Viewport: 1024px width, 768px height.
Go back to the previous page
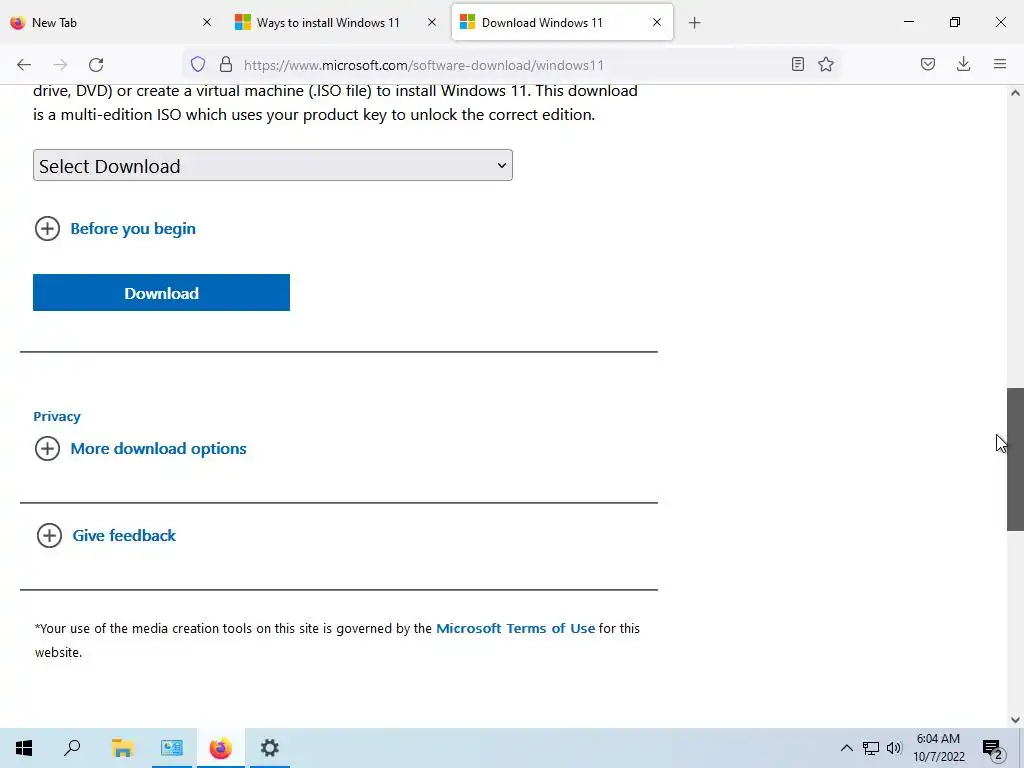tap(24, 65)
